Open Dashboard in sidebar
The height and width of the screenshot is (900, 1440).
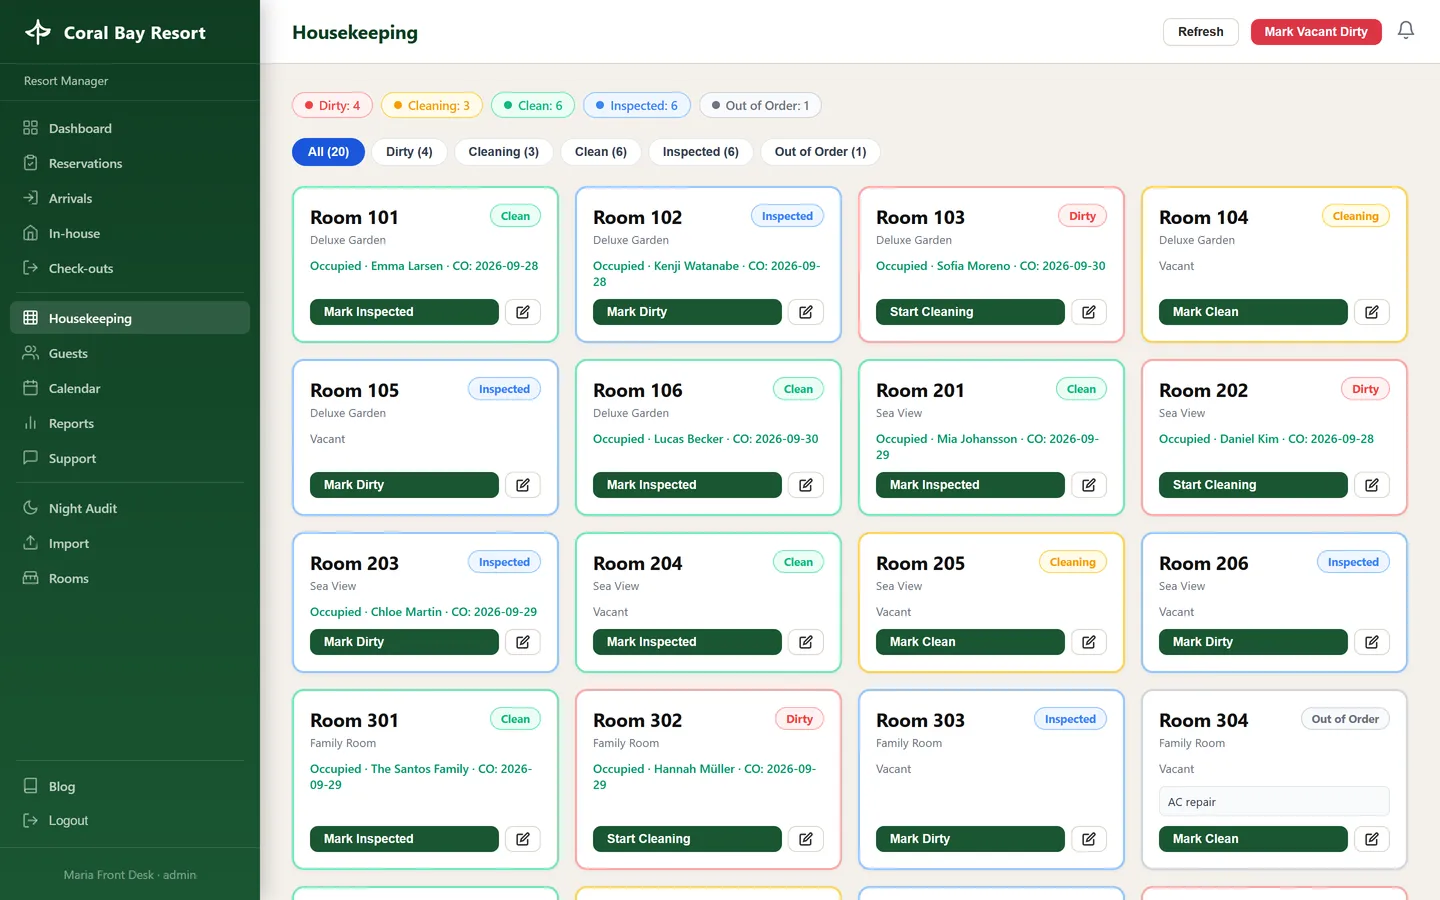pyautogui.click(x=130, y=128)
